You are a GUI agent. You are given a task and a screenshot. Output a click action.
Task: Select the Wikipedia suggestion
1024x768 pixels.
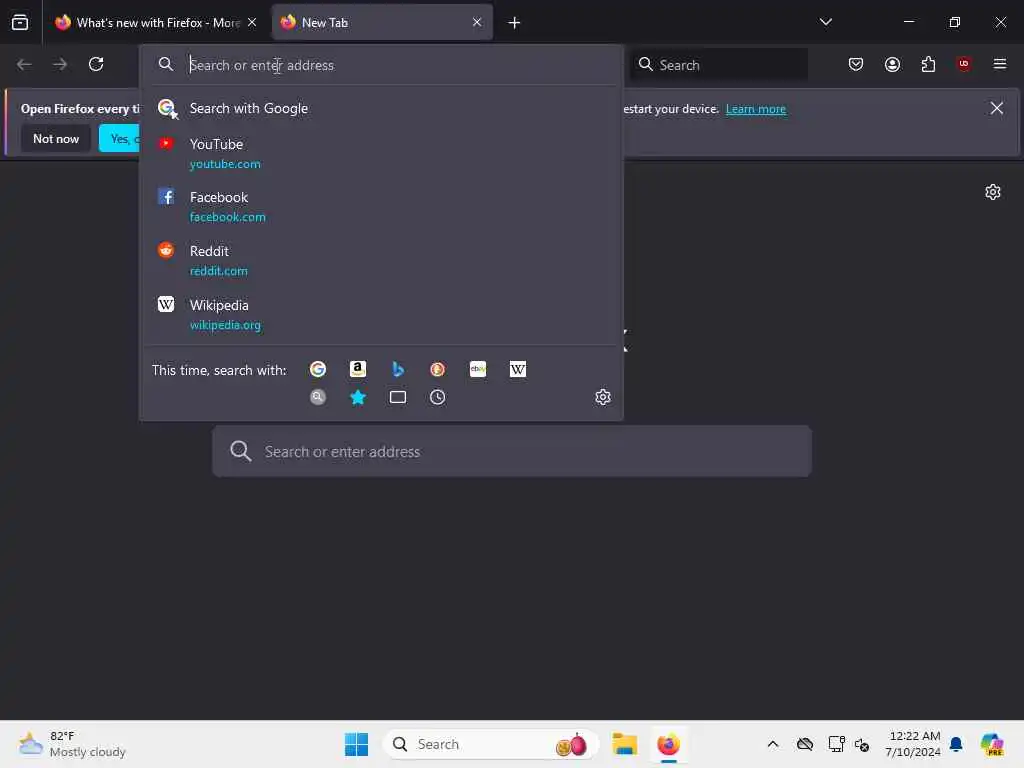(381, 315)
